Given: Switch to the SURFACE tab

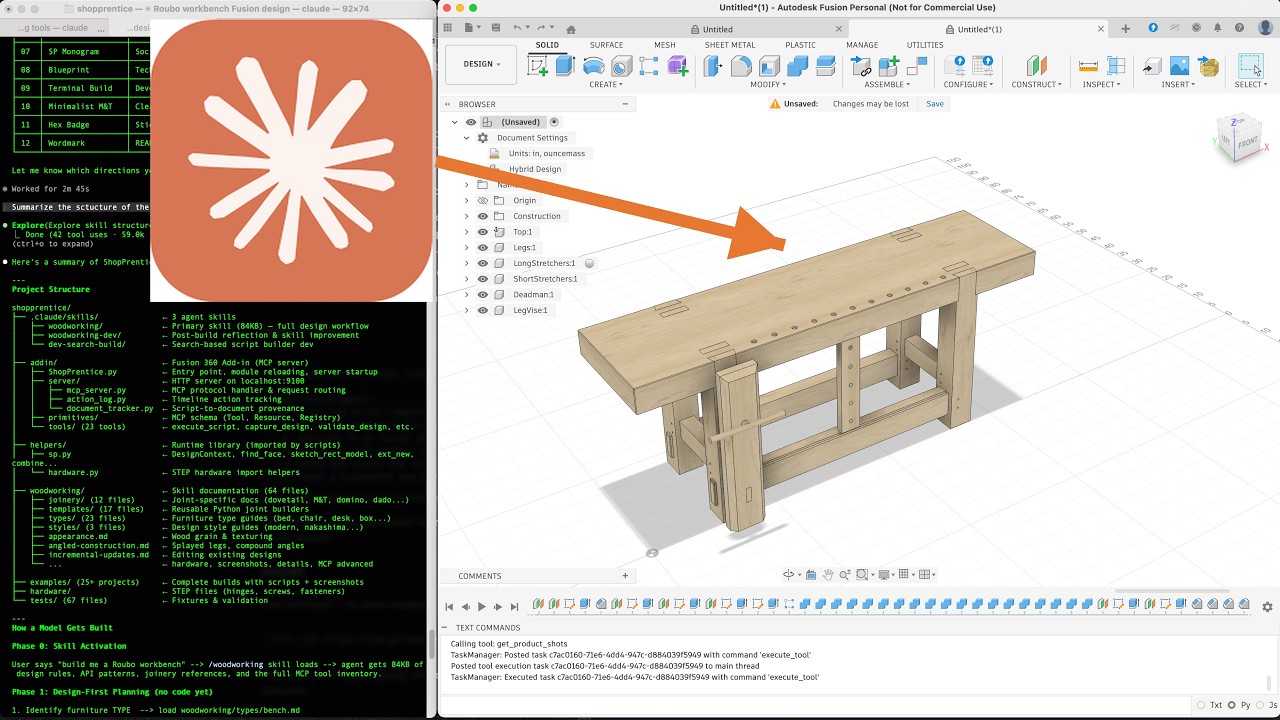Looking at the screenshot, I should tap(606, 45).
